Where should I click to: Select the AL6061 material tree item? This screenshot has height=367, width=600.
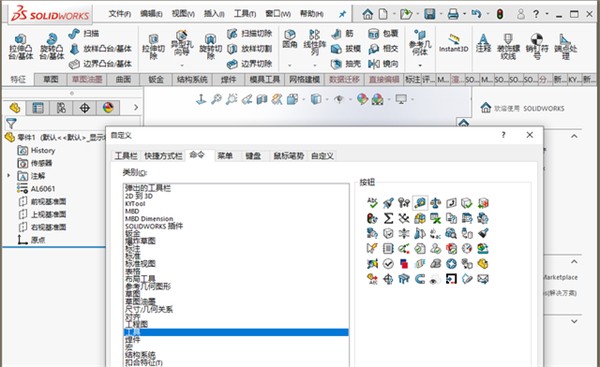[36, 189]
